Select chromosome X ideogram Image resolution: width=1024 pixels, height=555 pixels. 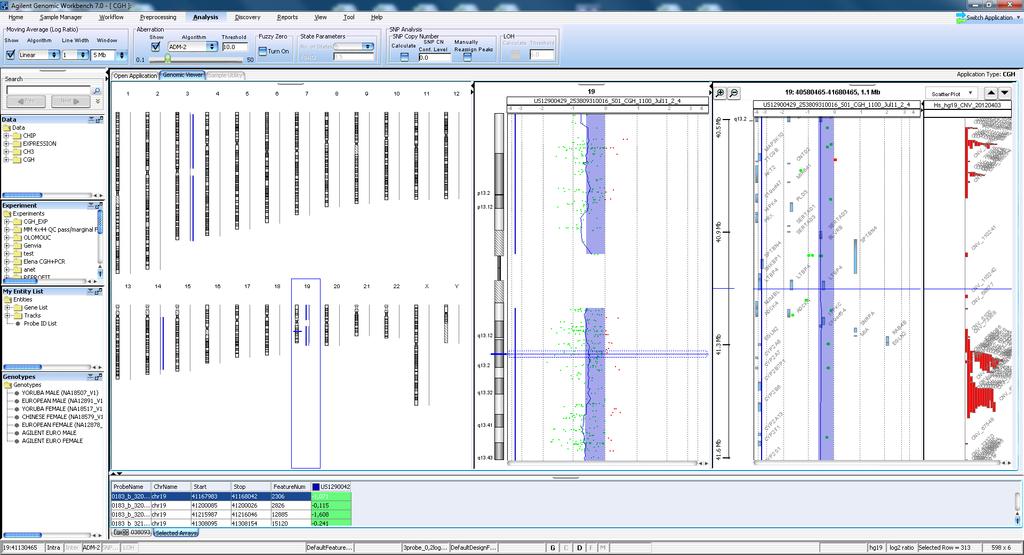point(416,355)
